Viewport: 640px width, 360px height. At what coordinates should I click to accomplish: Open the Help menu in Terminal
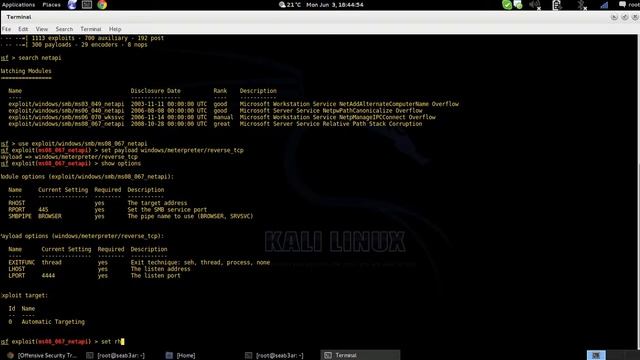tap(115, 29)
